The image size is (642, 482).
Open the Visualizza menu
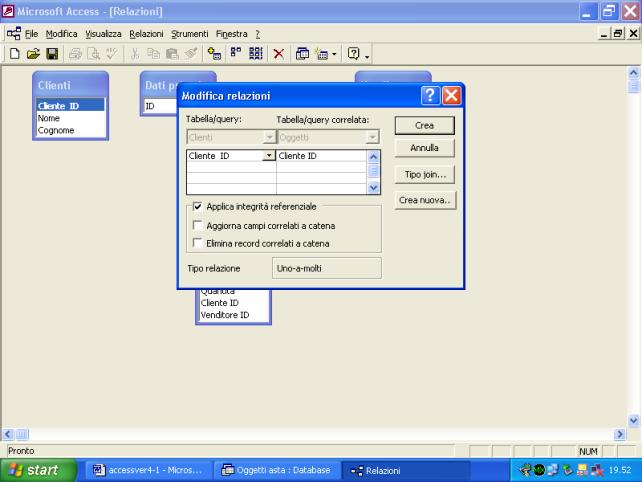pyautogui.click(x=103, y=34)
